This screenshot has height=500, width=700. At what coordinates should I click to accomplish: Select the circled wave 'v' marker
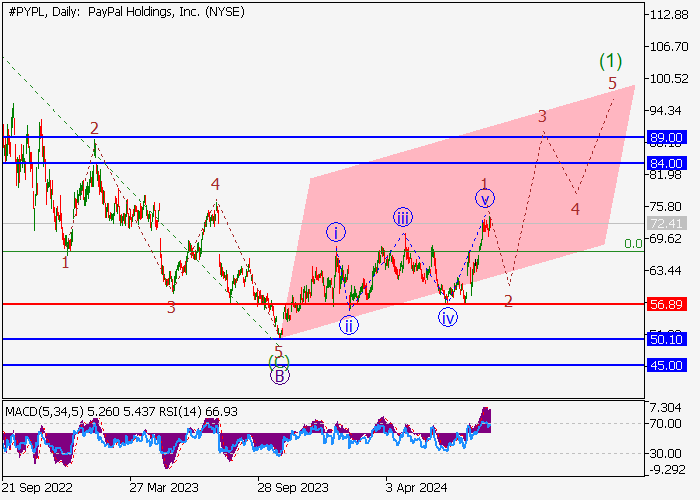pyautogui.click(x=485, y=199)
